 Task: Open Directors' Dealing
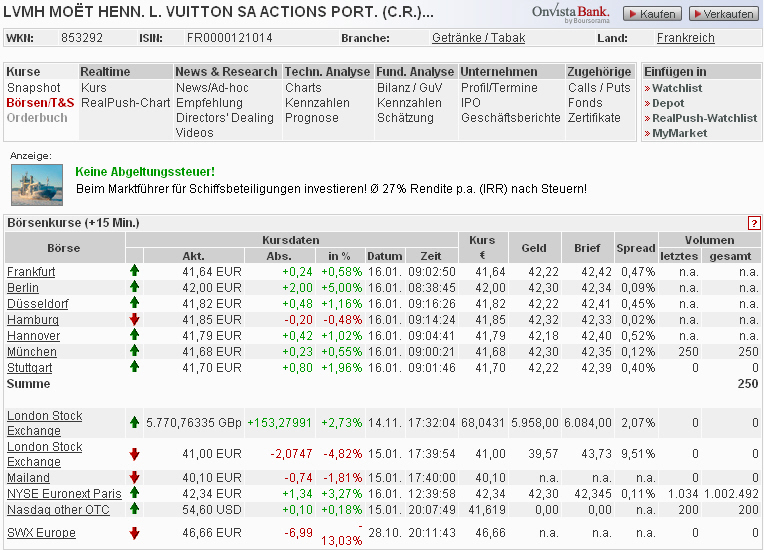[x=225, y=118]
